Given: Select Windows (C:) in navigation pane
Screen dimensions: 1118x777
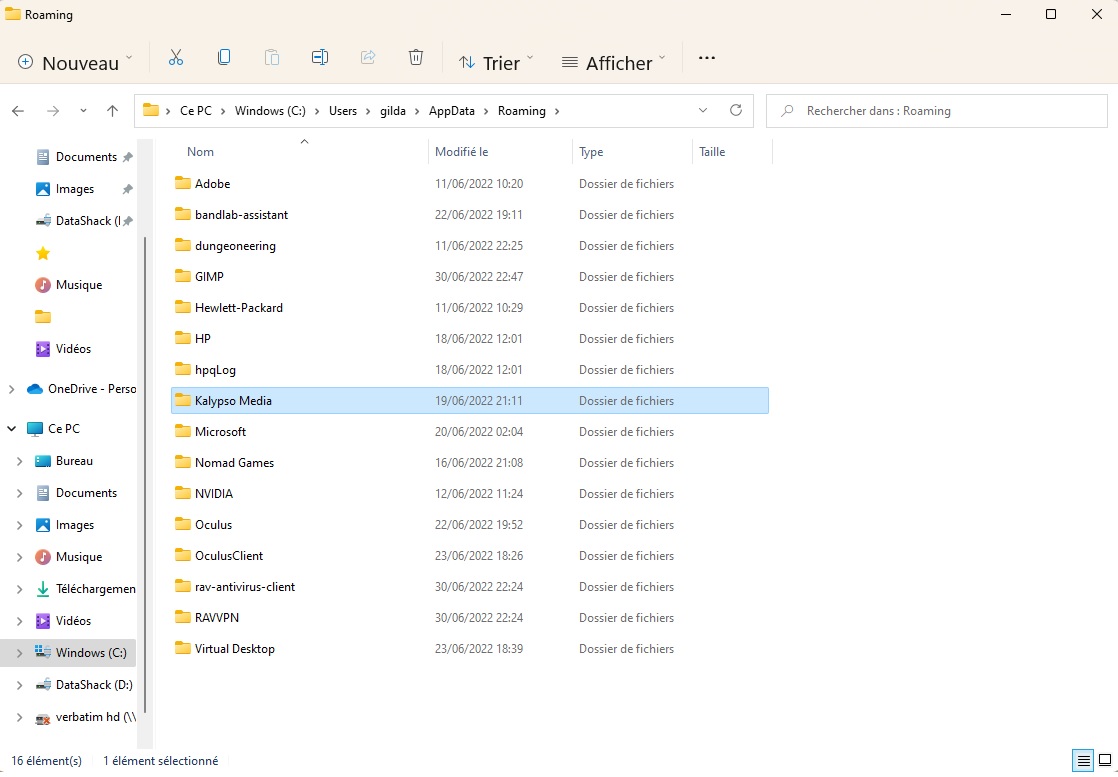Looking at the screenshot, I should pos(91,653).
